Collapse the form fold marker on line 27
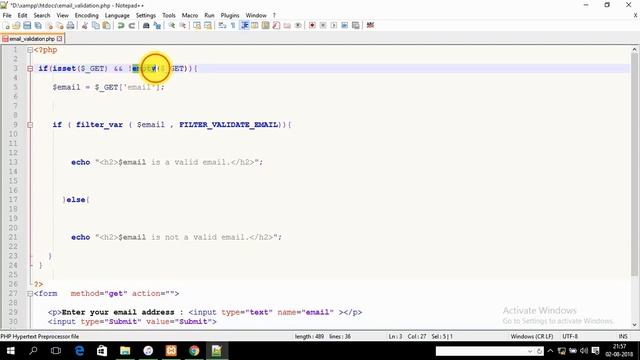This screenshot has width=640, height=360. [30, 293]
